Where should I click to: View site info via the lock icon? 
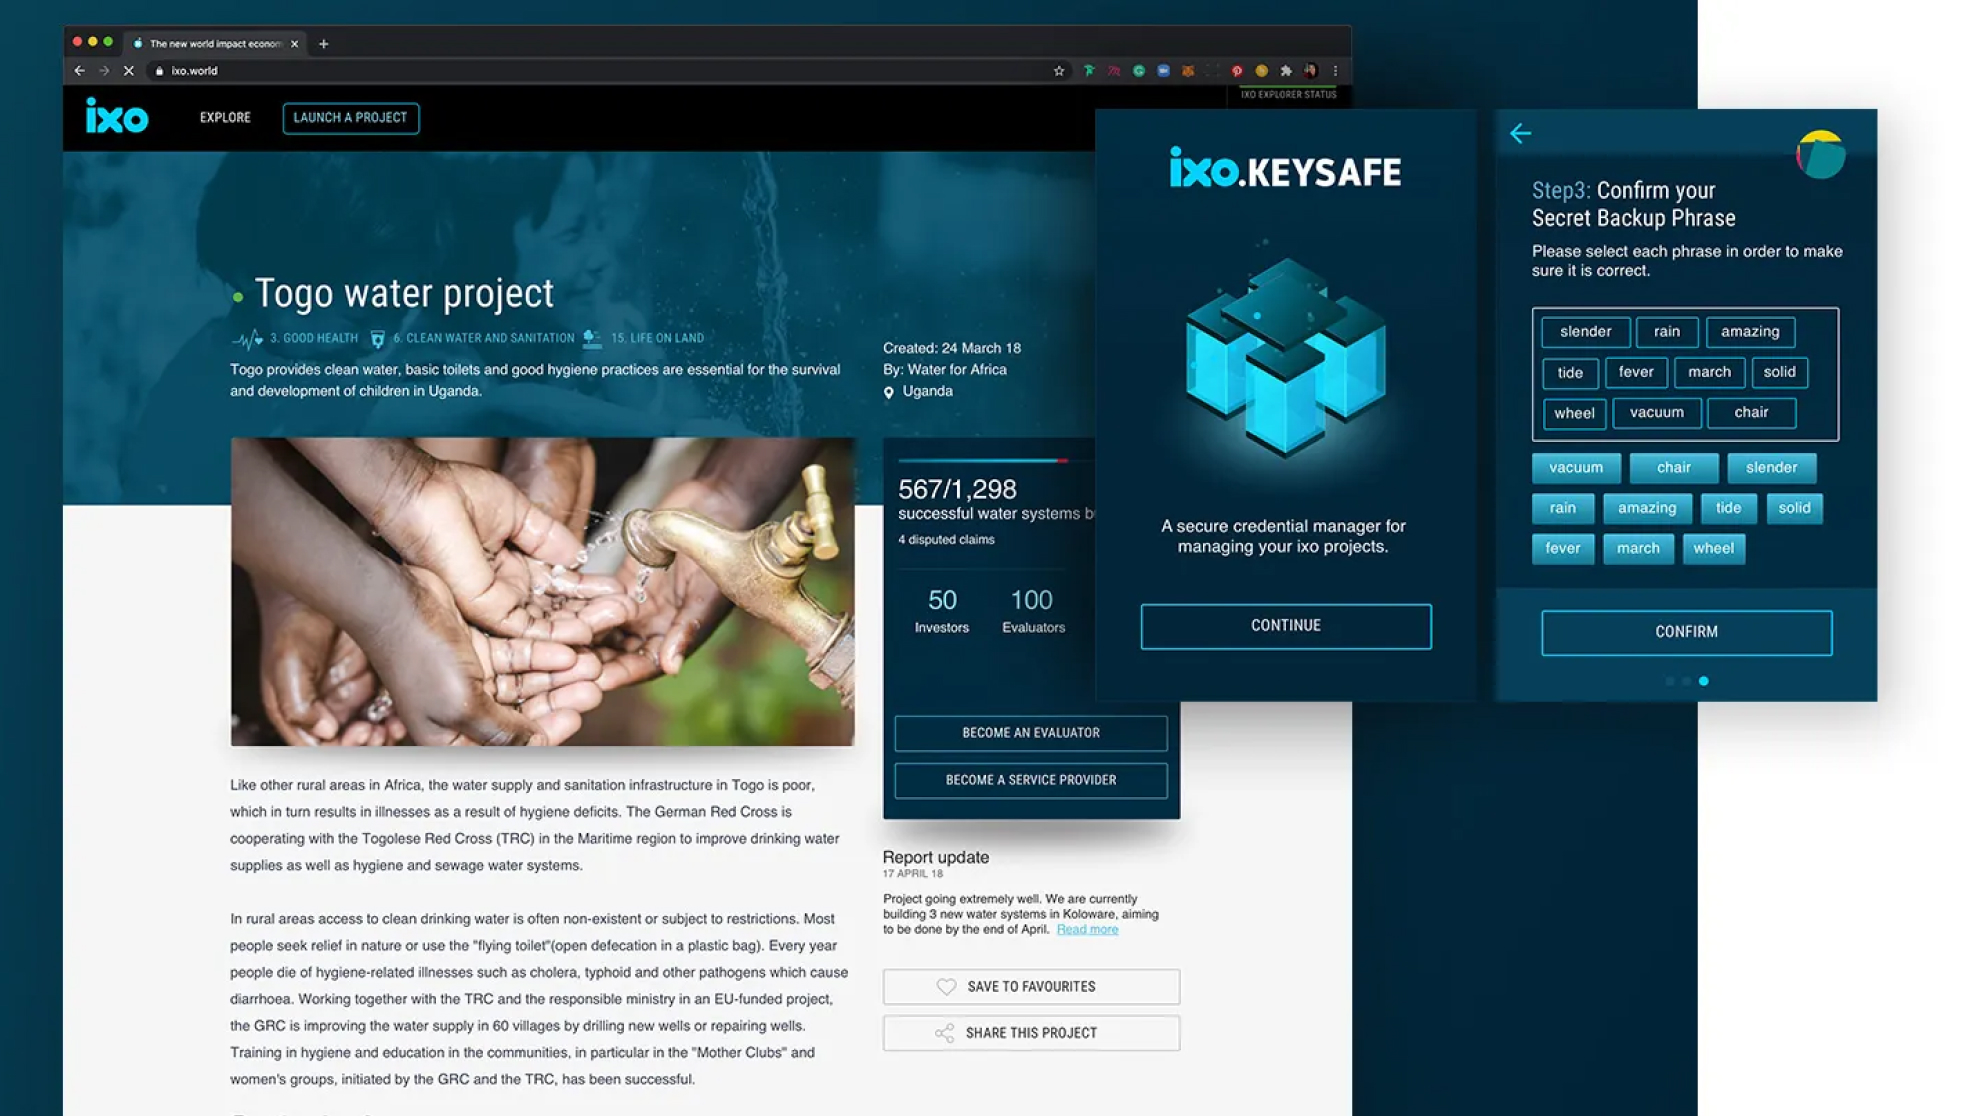[159, 71]
